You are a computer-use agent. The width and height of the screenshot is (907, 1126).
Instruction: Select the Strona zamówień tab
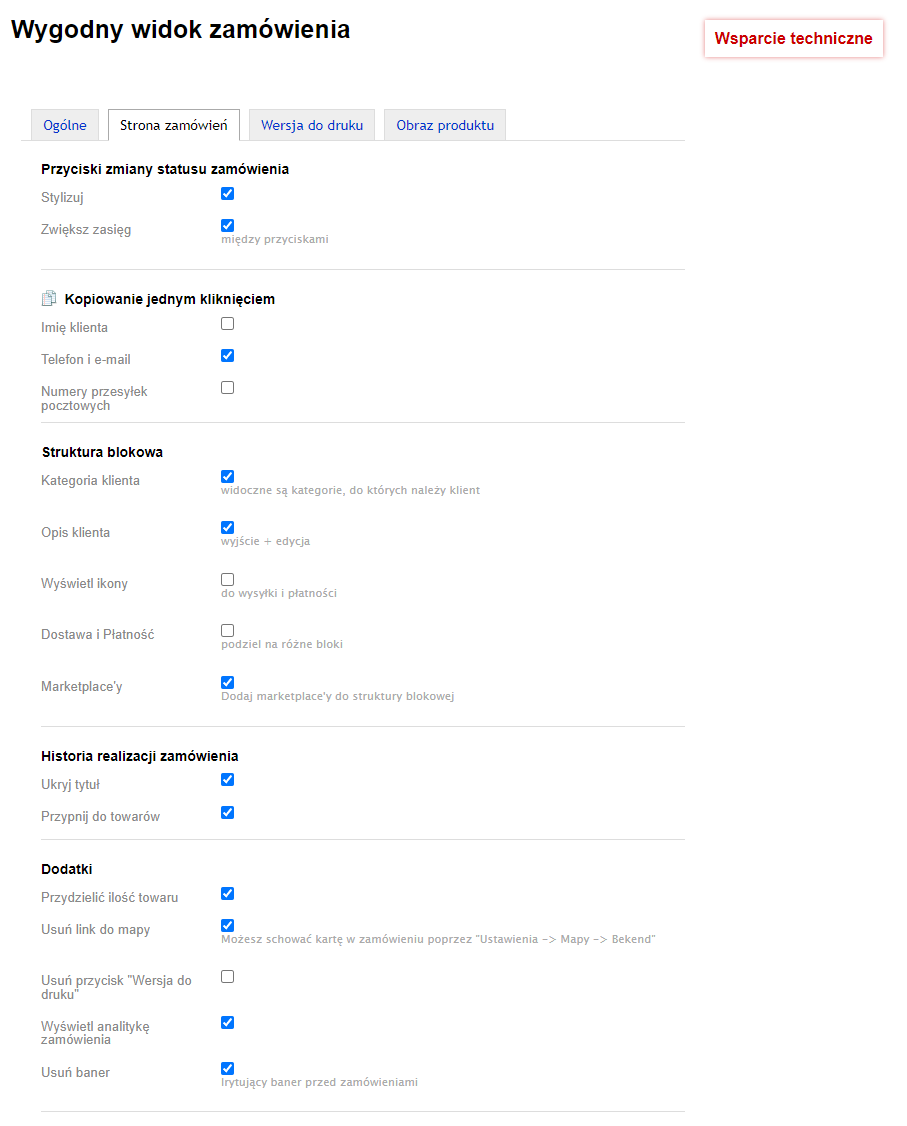click(x=174, y=126)
